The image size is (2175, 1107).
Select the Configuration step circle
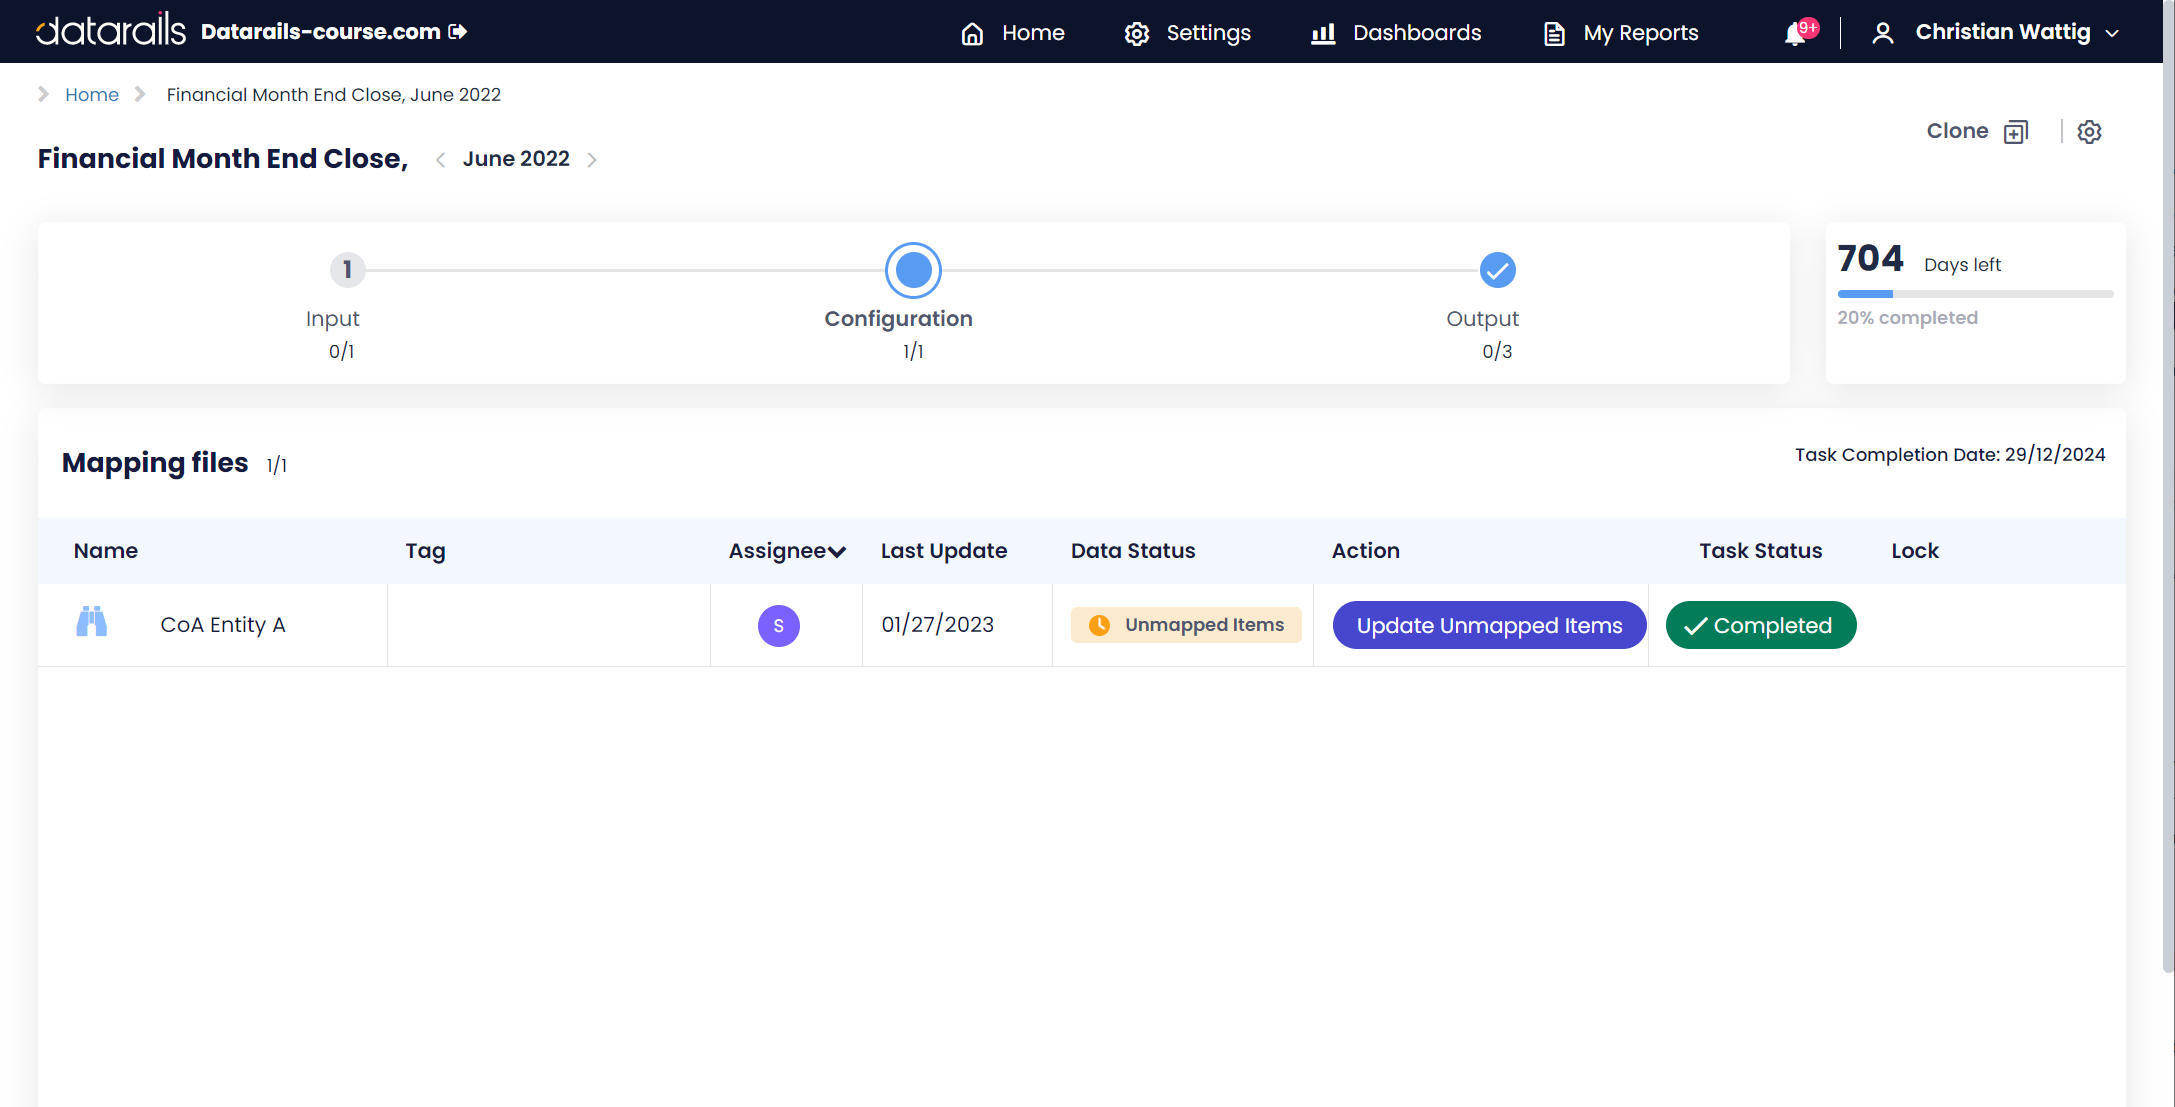click(x=913, y=270)
